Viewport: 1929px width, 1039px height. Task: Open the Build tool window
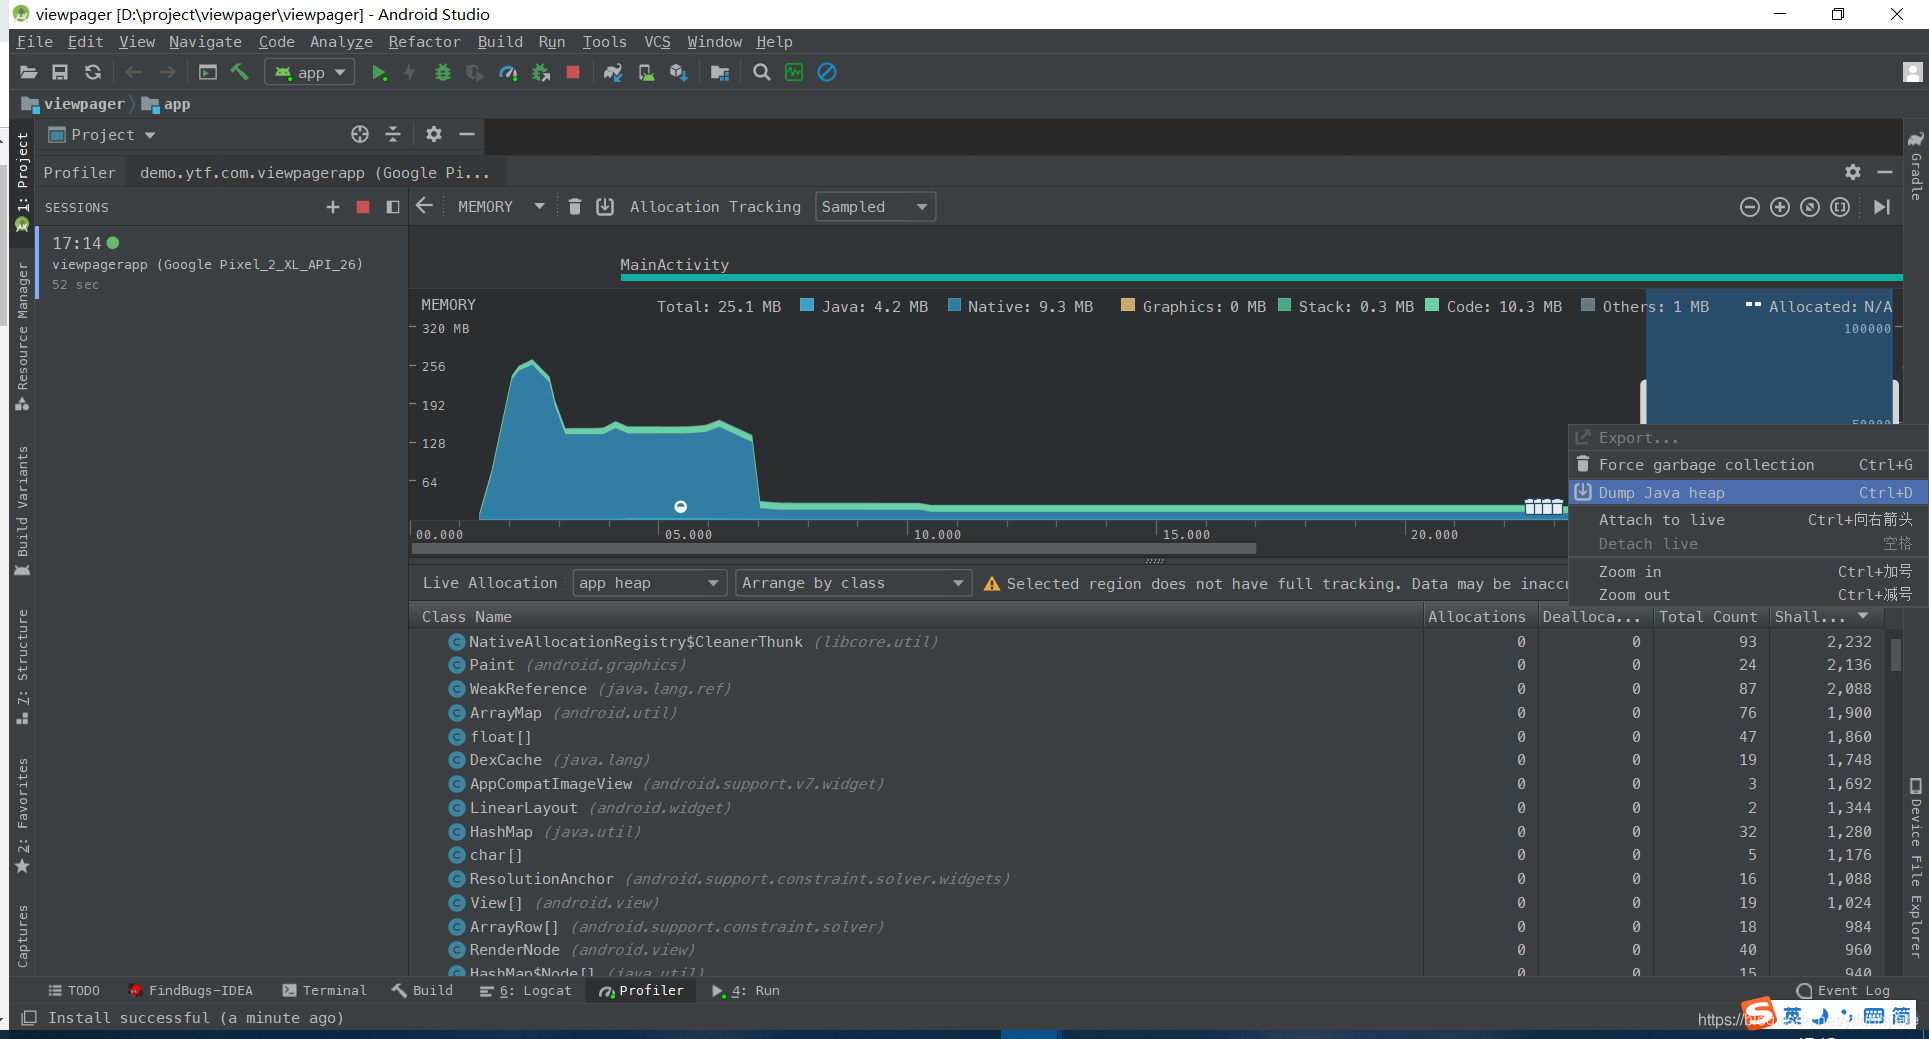coord(423,991)
